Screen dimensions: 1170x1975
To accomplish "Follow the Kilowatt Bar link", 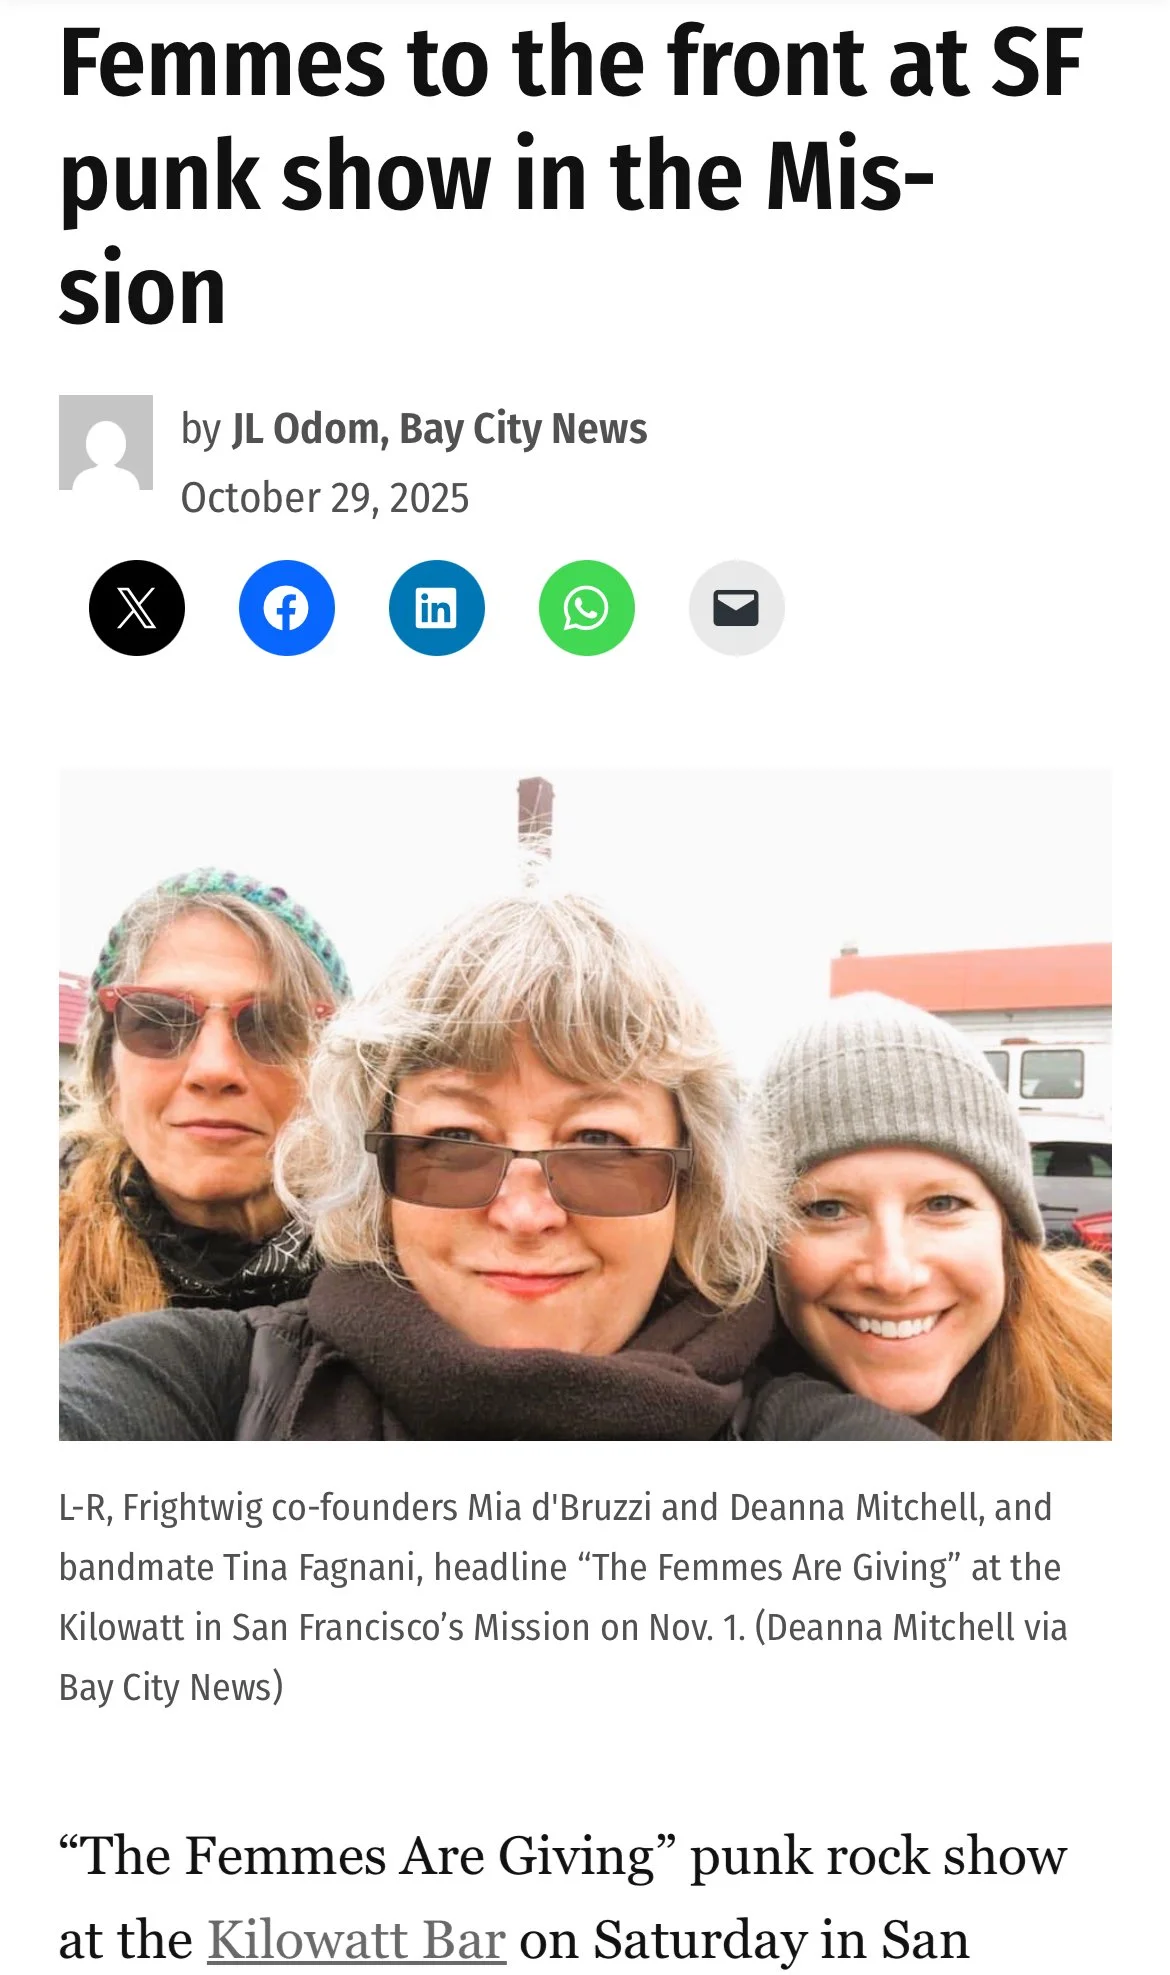I will (x=356, y=1940).
